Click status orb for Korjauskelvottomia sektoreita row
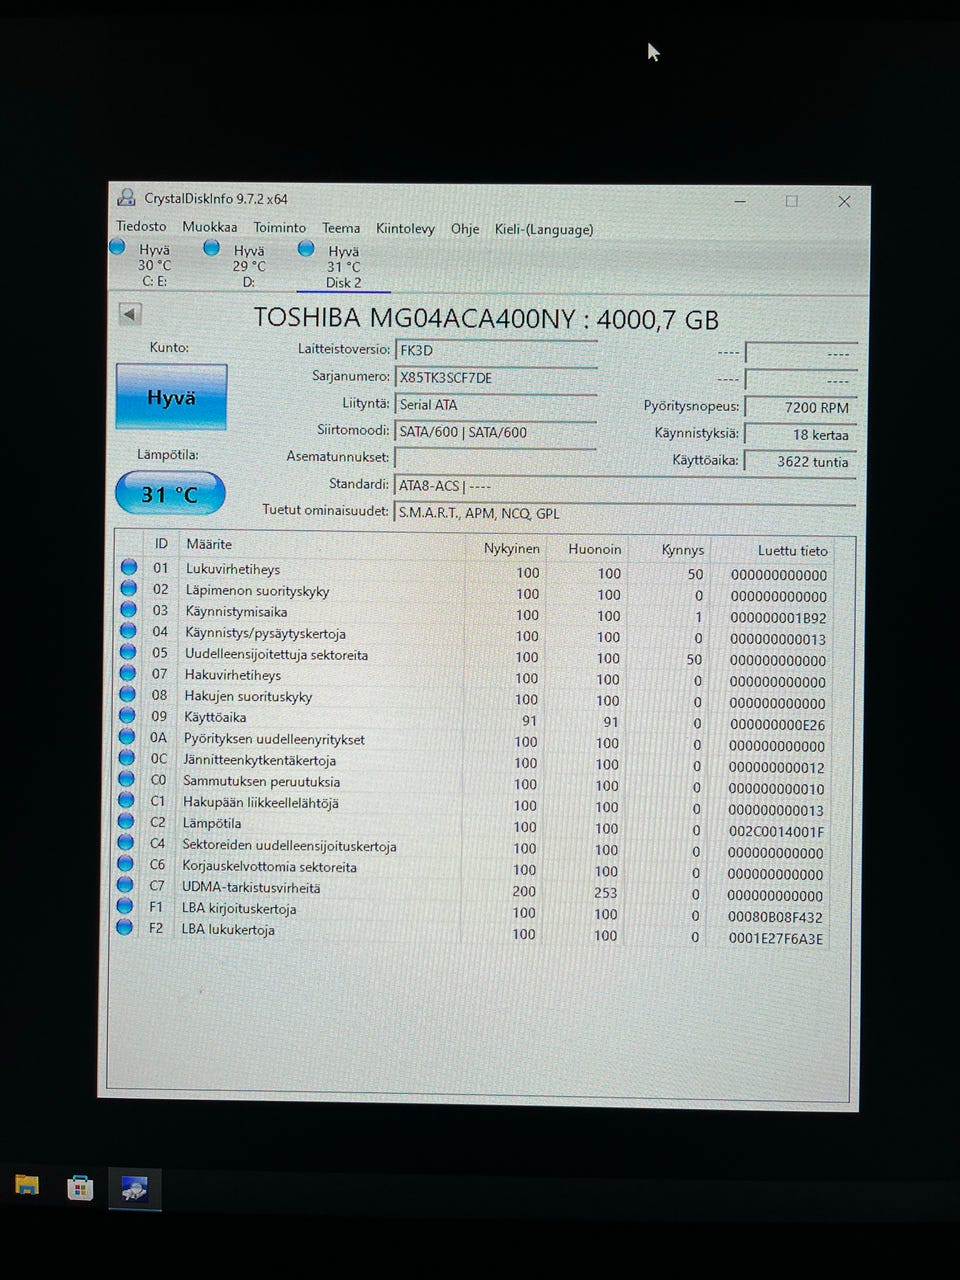 [x=125, y=864]
